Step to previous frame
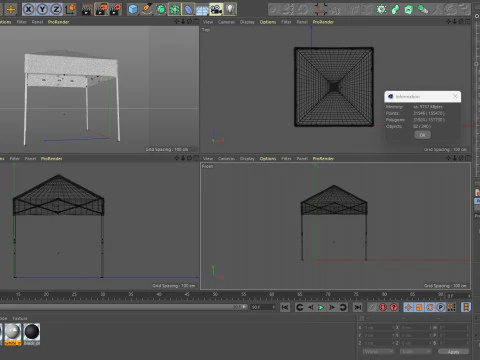Screen dimensions: 480x360 (310, 307)
